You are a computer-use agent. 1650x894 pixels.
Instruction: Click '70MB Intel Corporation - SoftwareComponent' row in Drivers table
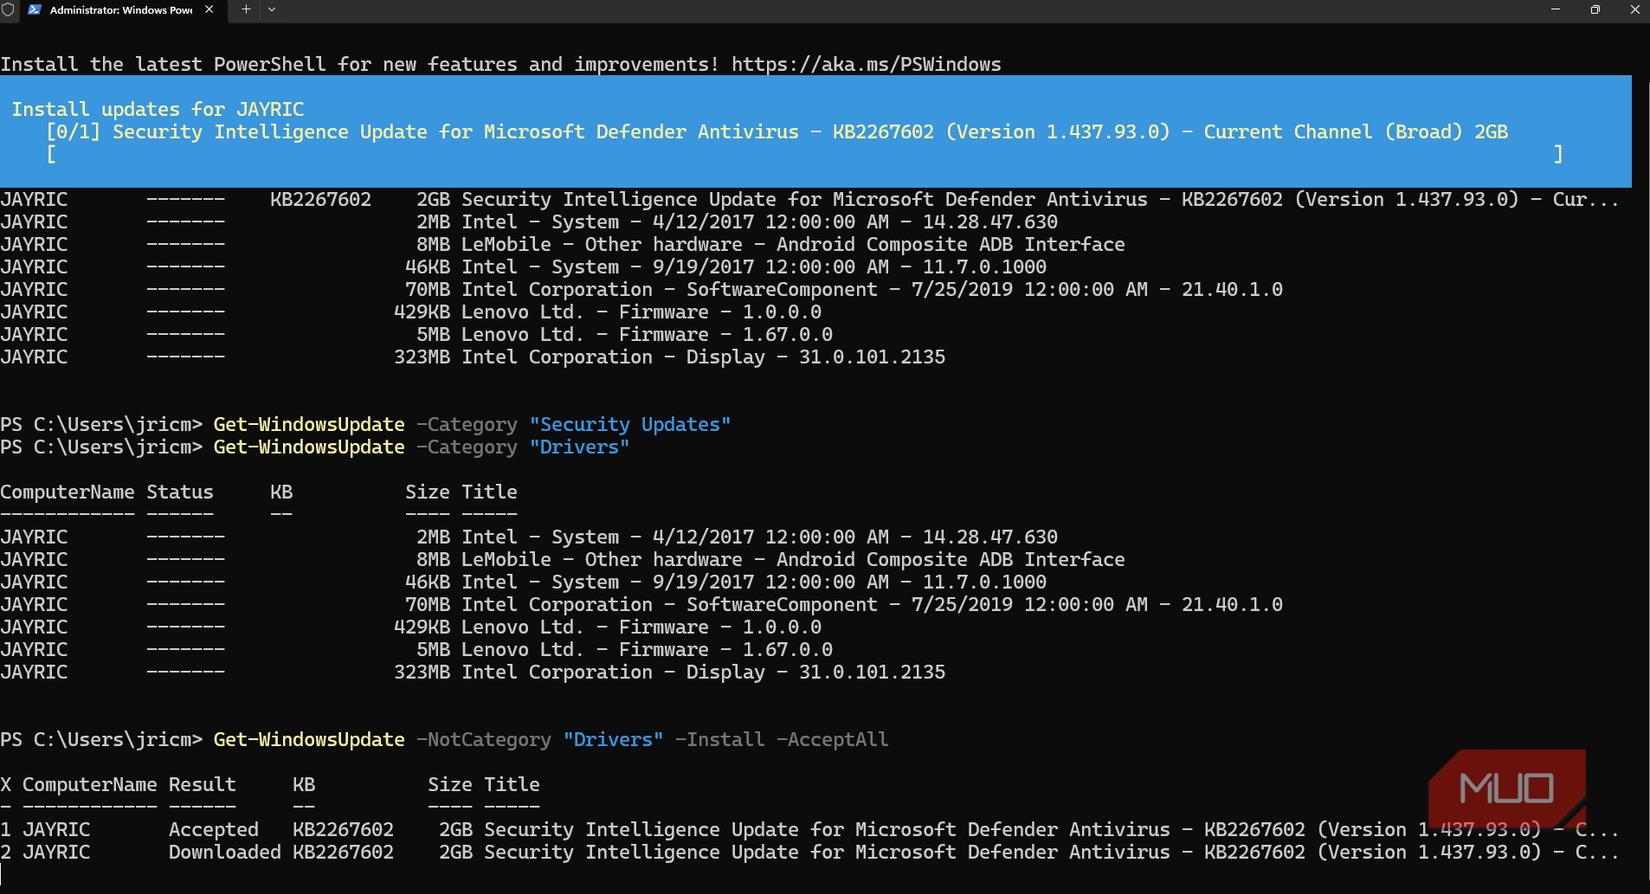click(641, 605)
